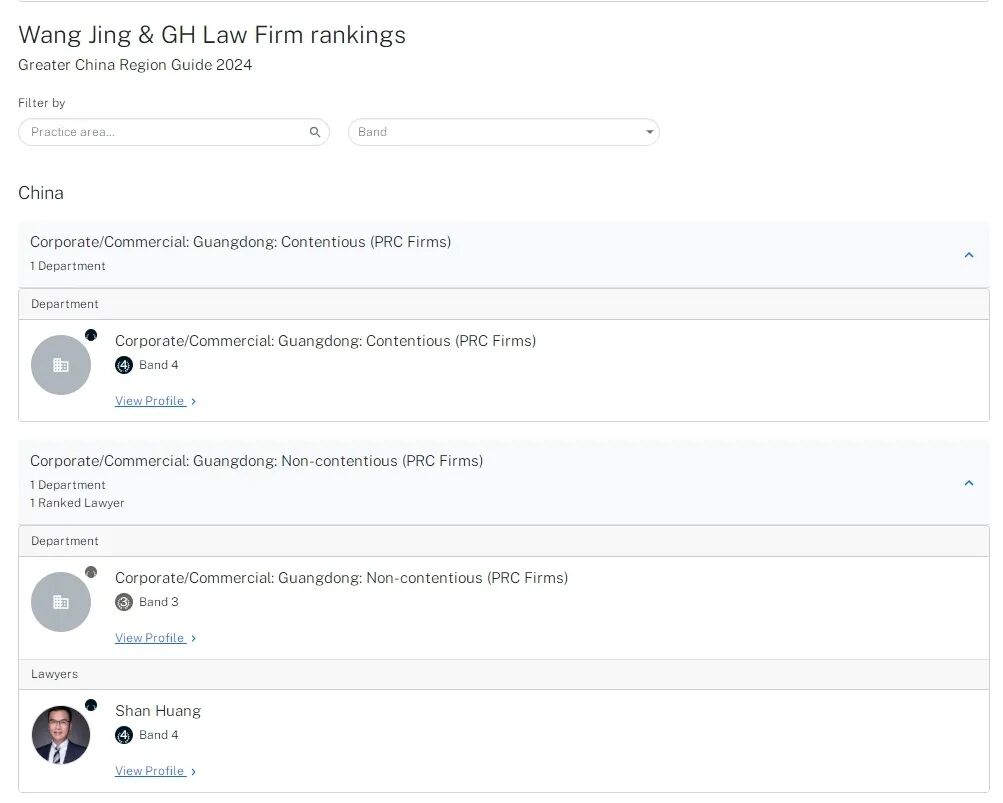This screenshot has width=1003, height=803.
Task: Click the dropdown arrow in the Band filter
Action: [x=649, y=132]
